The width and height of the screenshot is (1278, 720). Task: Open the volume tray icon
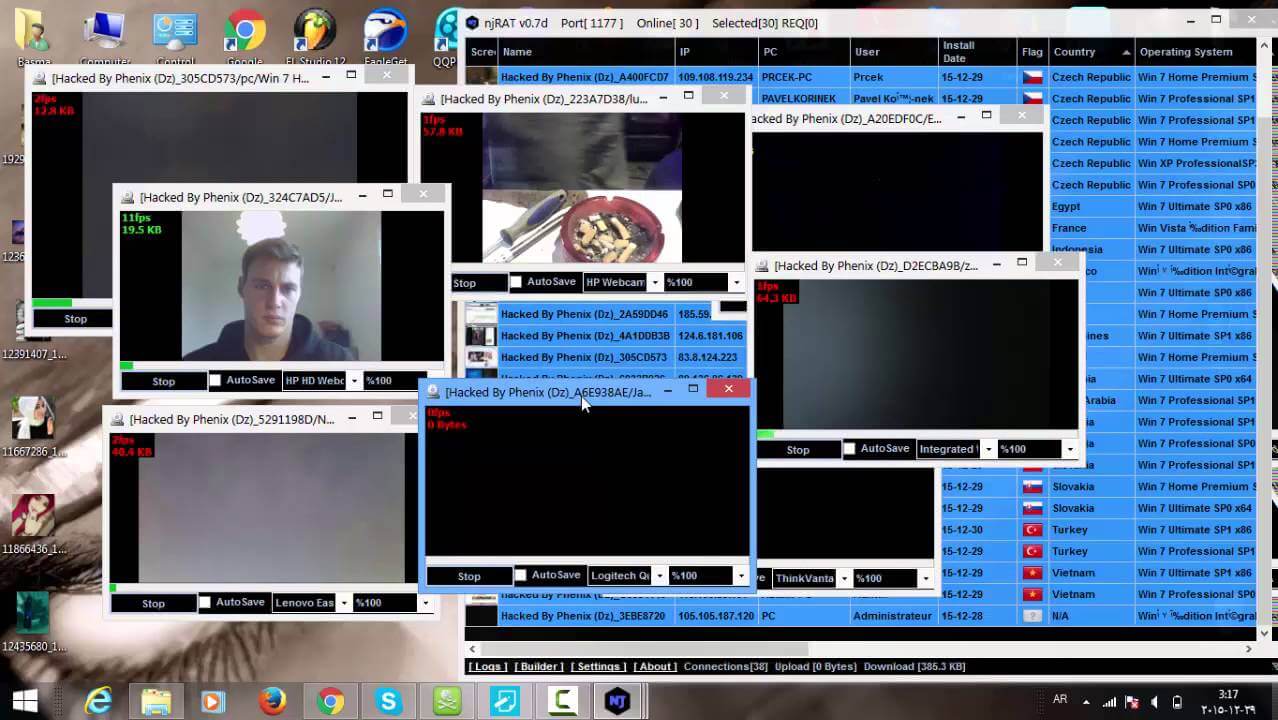(1155, 702)
